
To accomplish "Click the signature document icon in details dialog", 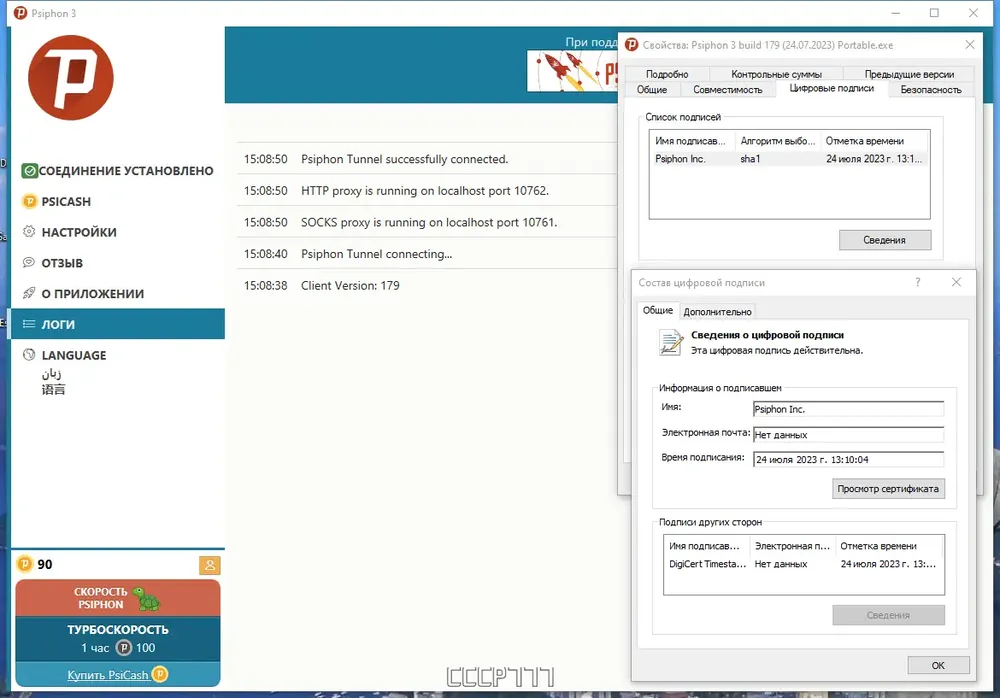I will (671, 342).
